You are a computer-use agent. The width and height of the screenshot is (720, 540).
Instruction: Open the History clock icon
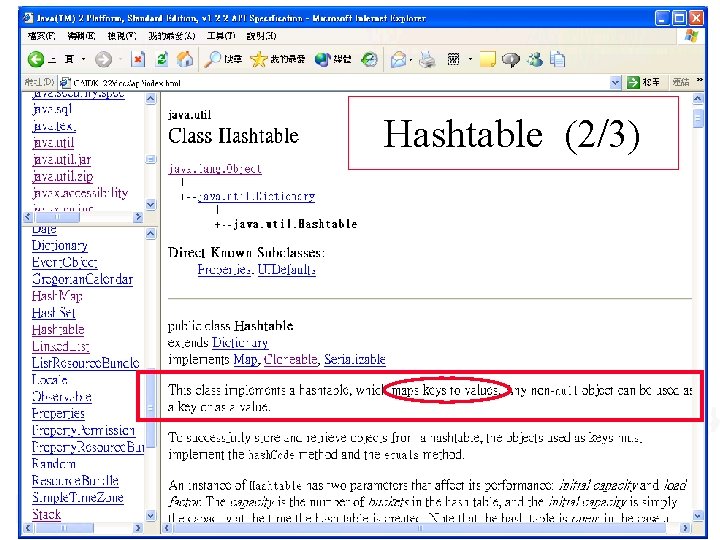pos(369,59)
